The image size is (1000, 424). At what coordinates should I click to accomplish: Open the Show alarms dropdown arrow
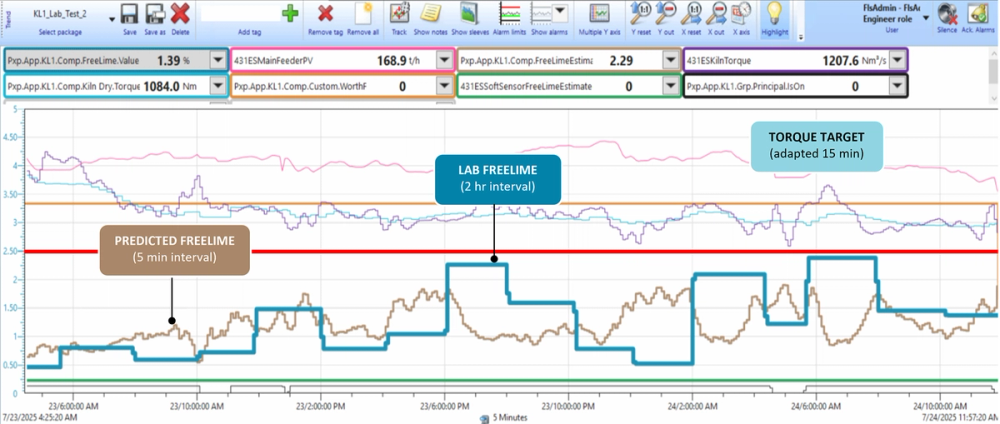[560, 10]
